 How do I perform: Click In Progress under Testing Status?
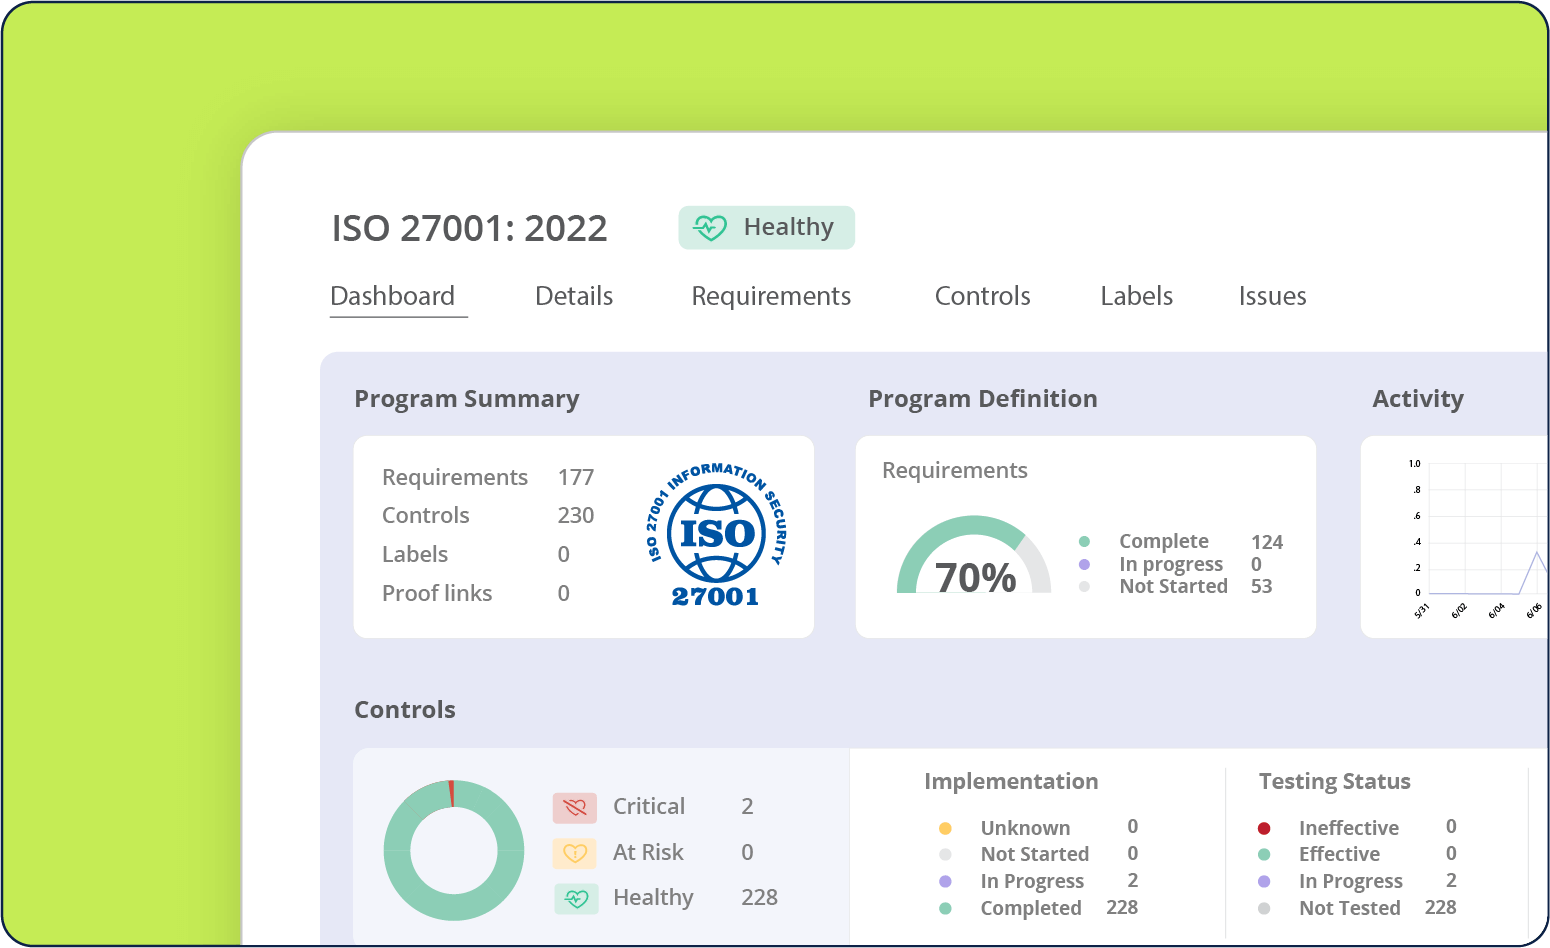[1351, 881]
